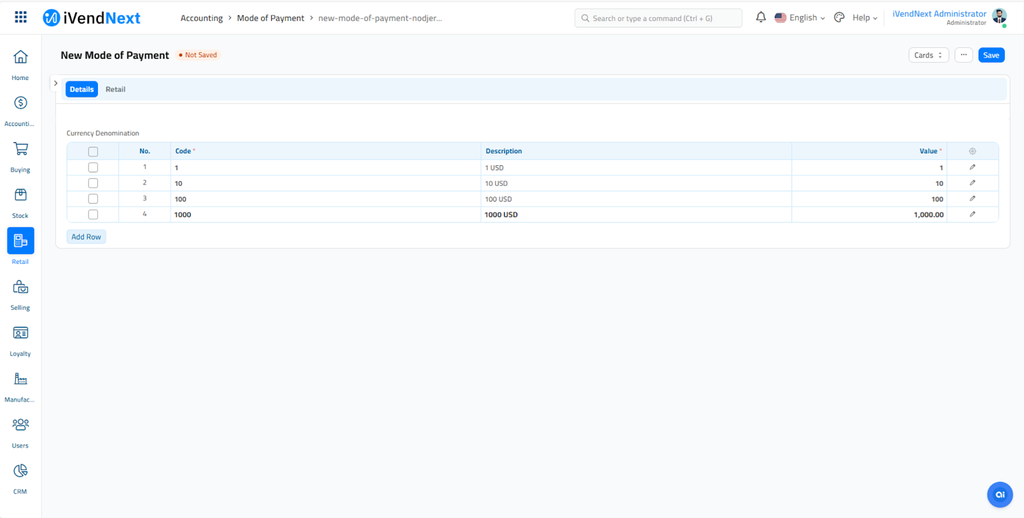Edit row 3 with pencil icon
The width and height of the screenshot is (1024, 518).
point(972,199)
